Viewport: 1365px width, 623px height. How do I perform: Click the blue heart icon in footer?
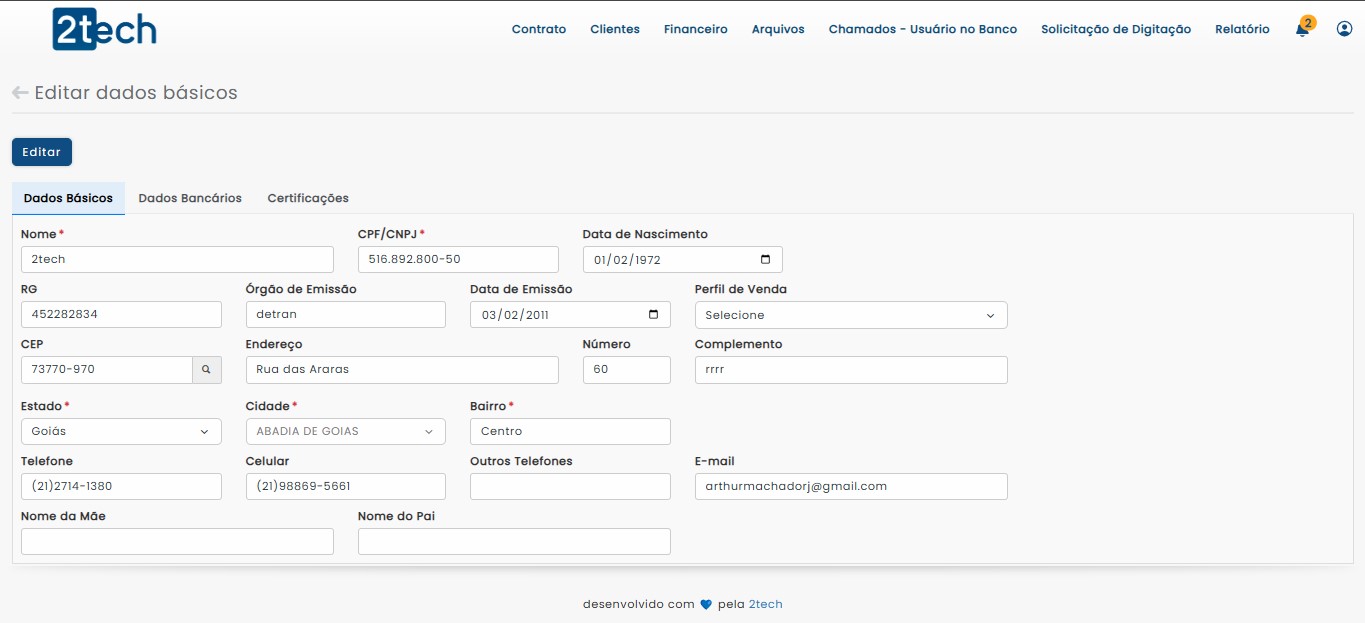705,604
